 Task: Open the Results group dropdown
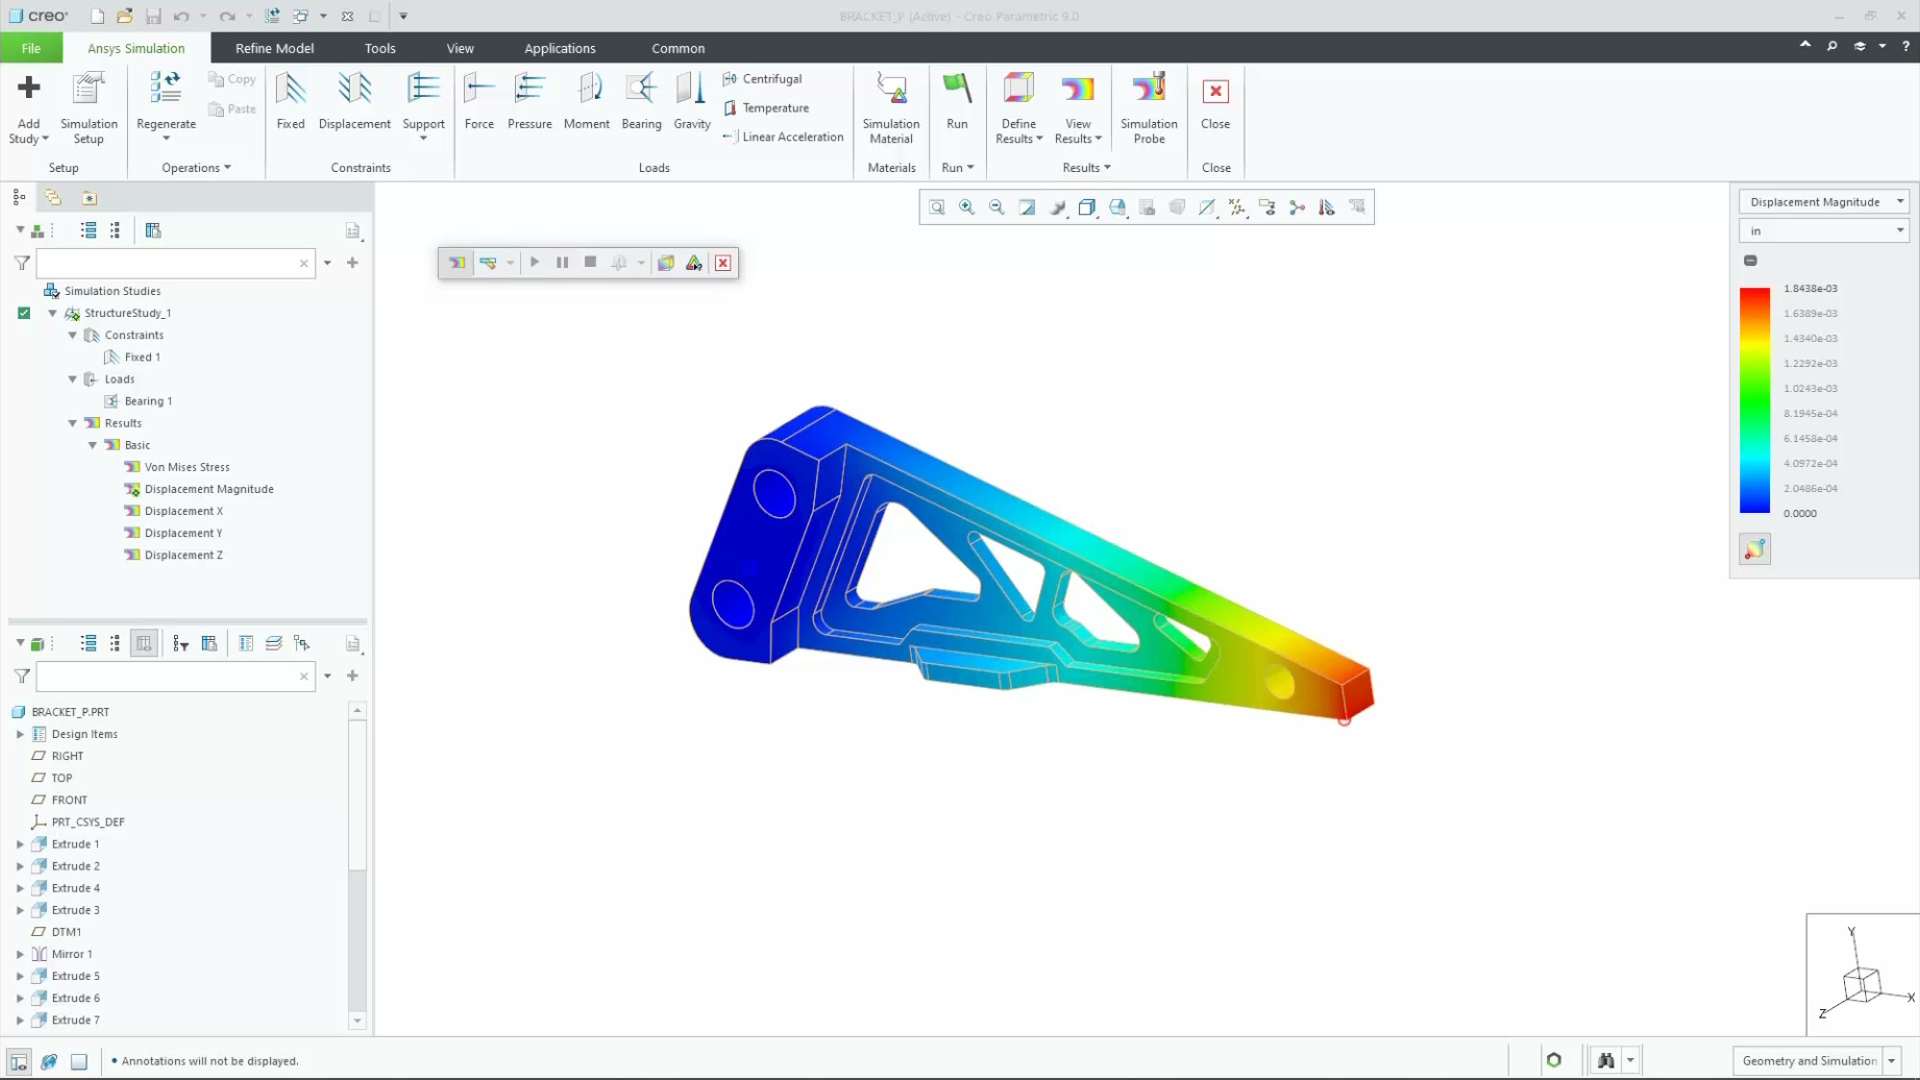(1086, 168)
